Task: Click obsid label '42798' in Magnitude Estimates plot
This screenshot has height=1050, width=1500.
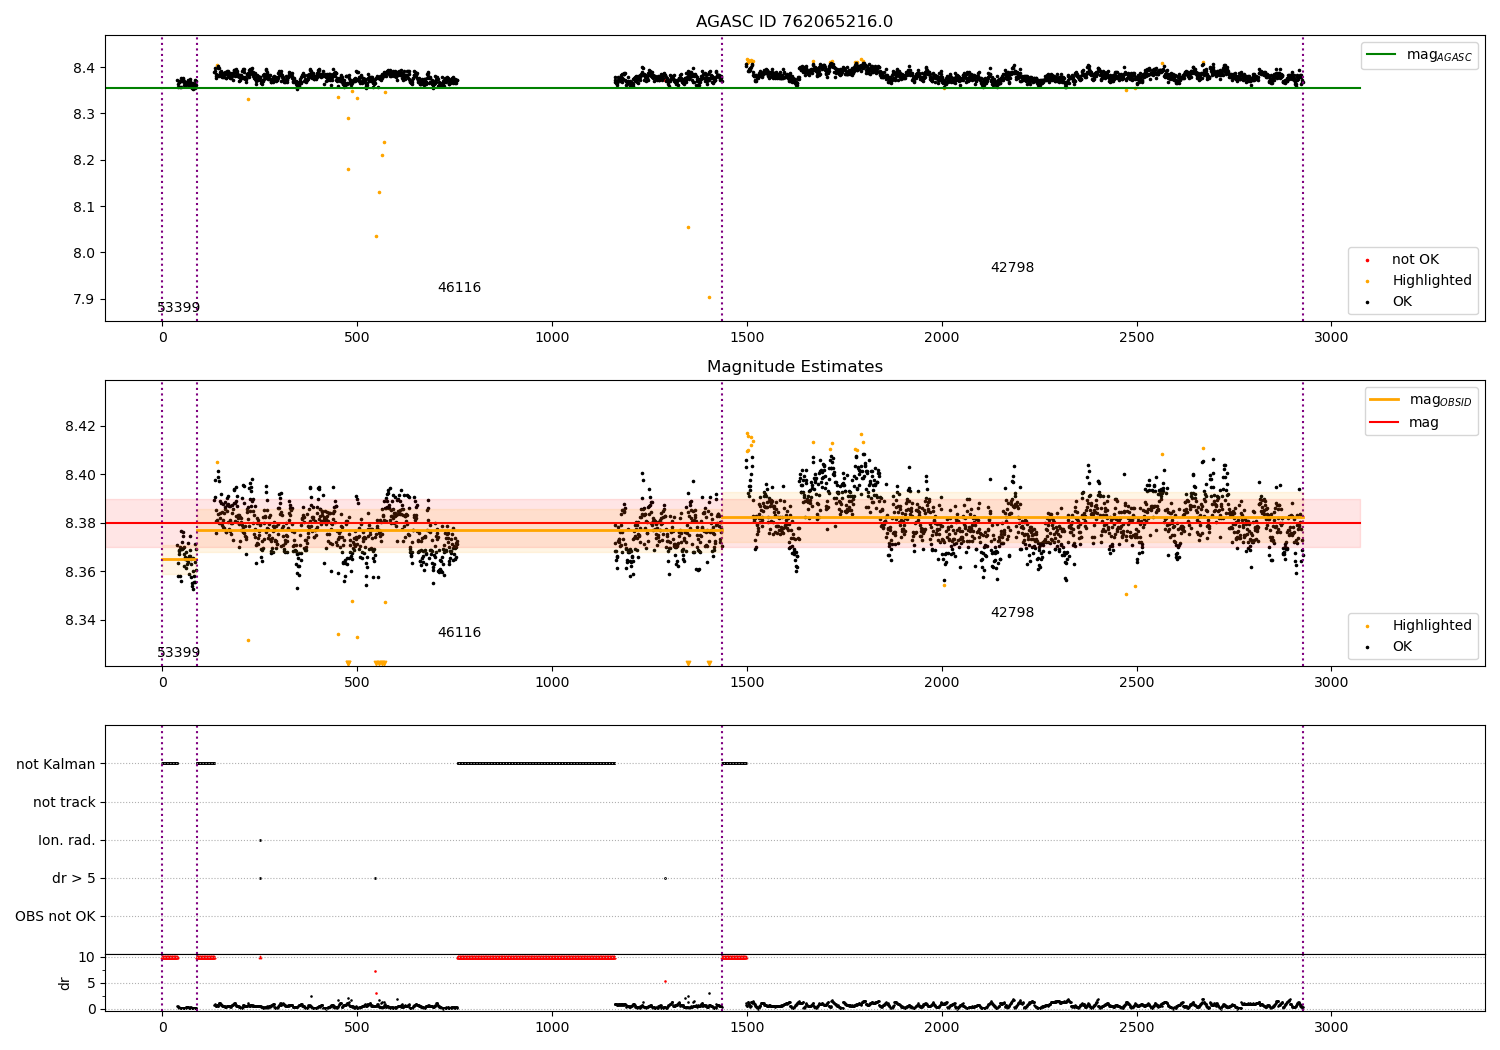Action: [x=1012, y=613]
